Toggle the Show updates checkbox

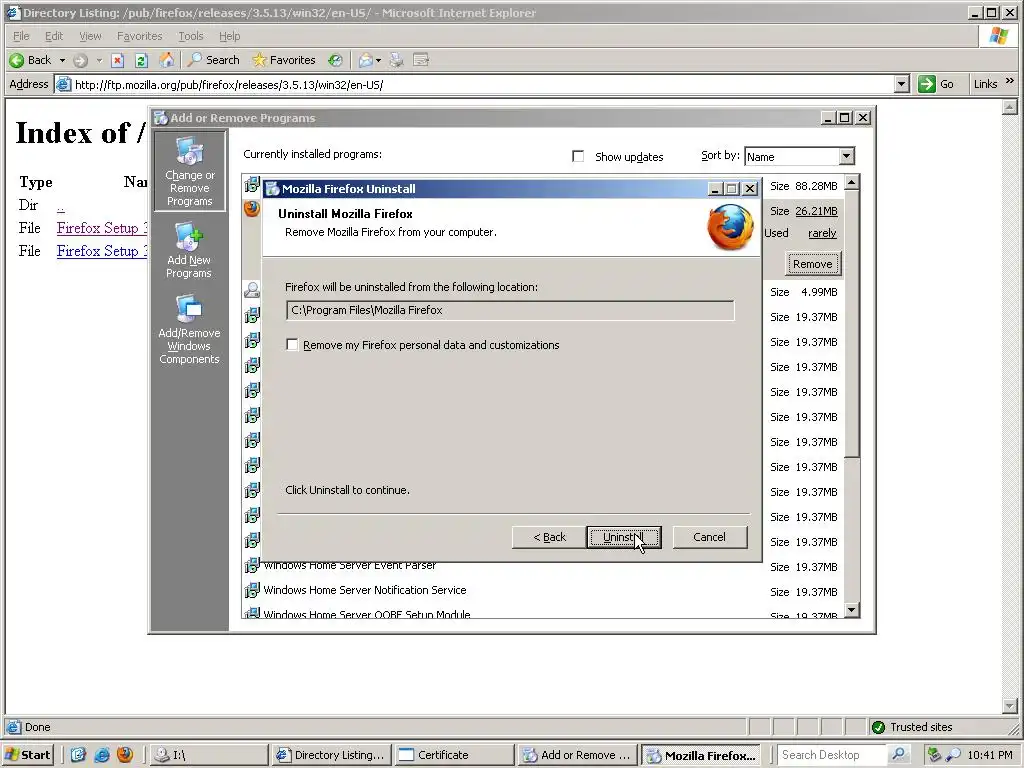click(578, 157)
